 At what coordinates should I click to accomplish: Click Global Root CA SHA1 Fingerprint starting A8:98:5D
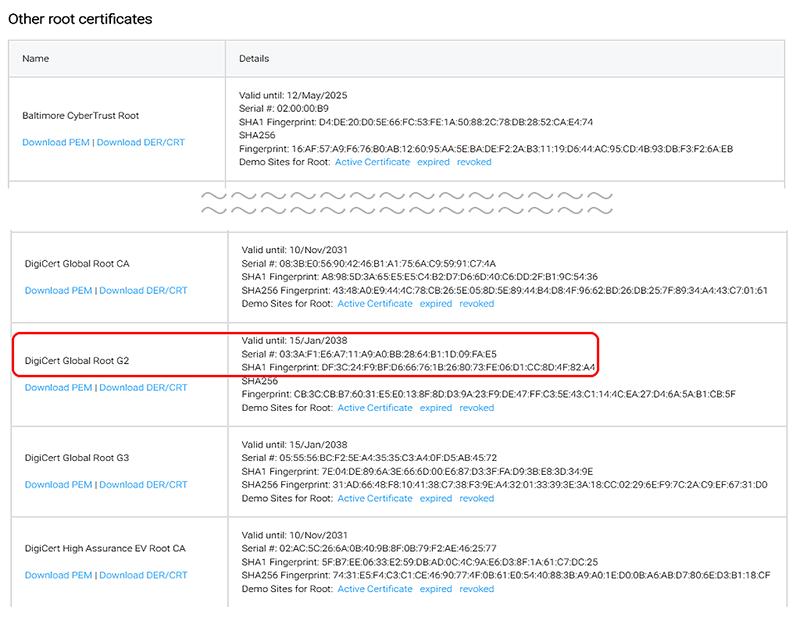[419, 277]
